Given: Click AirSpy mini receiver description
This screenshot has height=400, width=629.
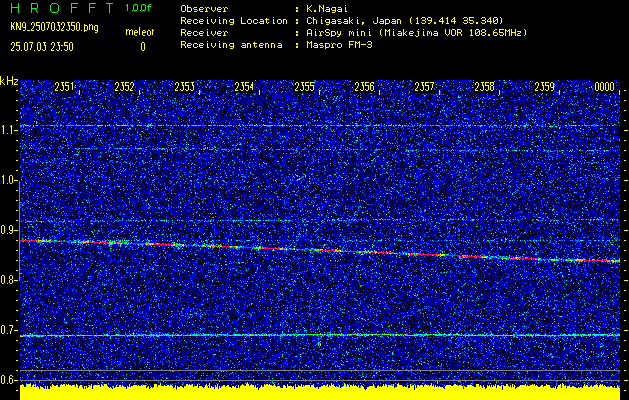Looking at the screenshot, I should tap(416, 33).
